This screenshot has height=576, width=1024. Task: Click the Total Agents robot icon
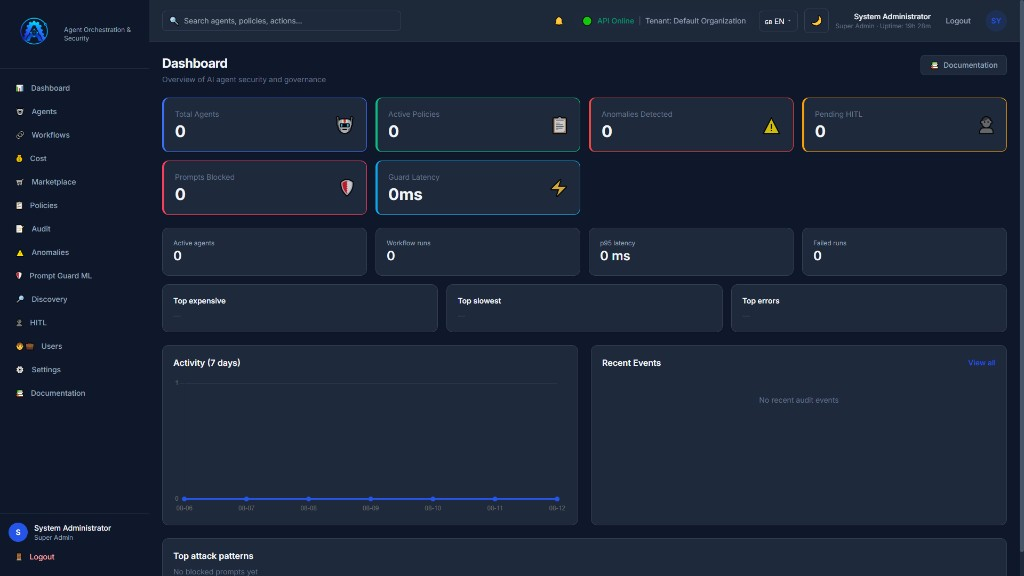click(344, 125)
